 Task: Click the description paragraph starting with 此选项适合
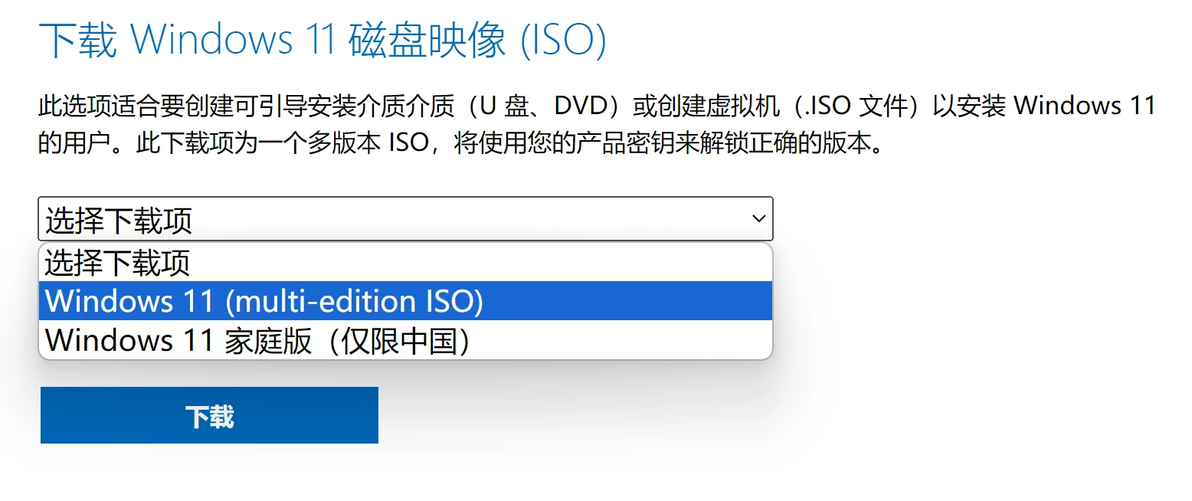[597, 124]
